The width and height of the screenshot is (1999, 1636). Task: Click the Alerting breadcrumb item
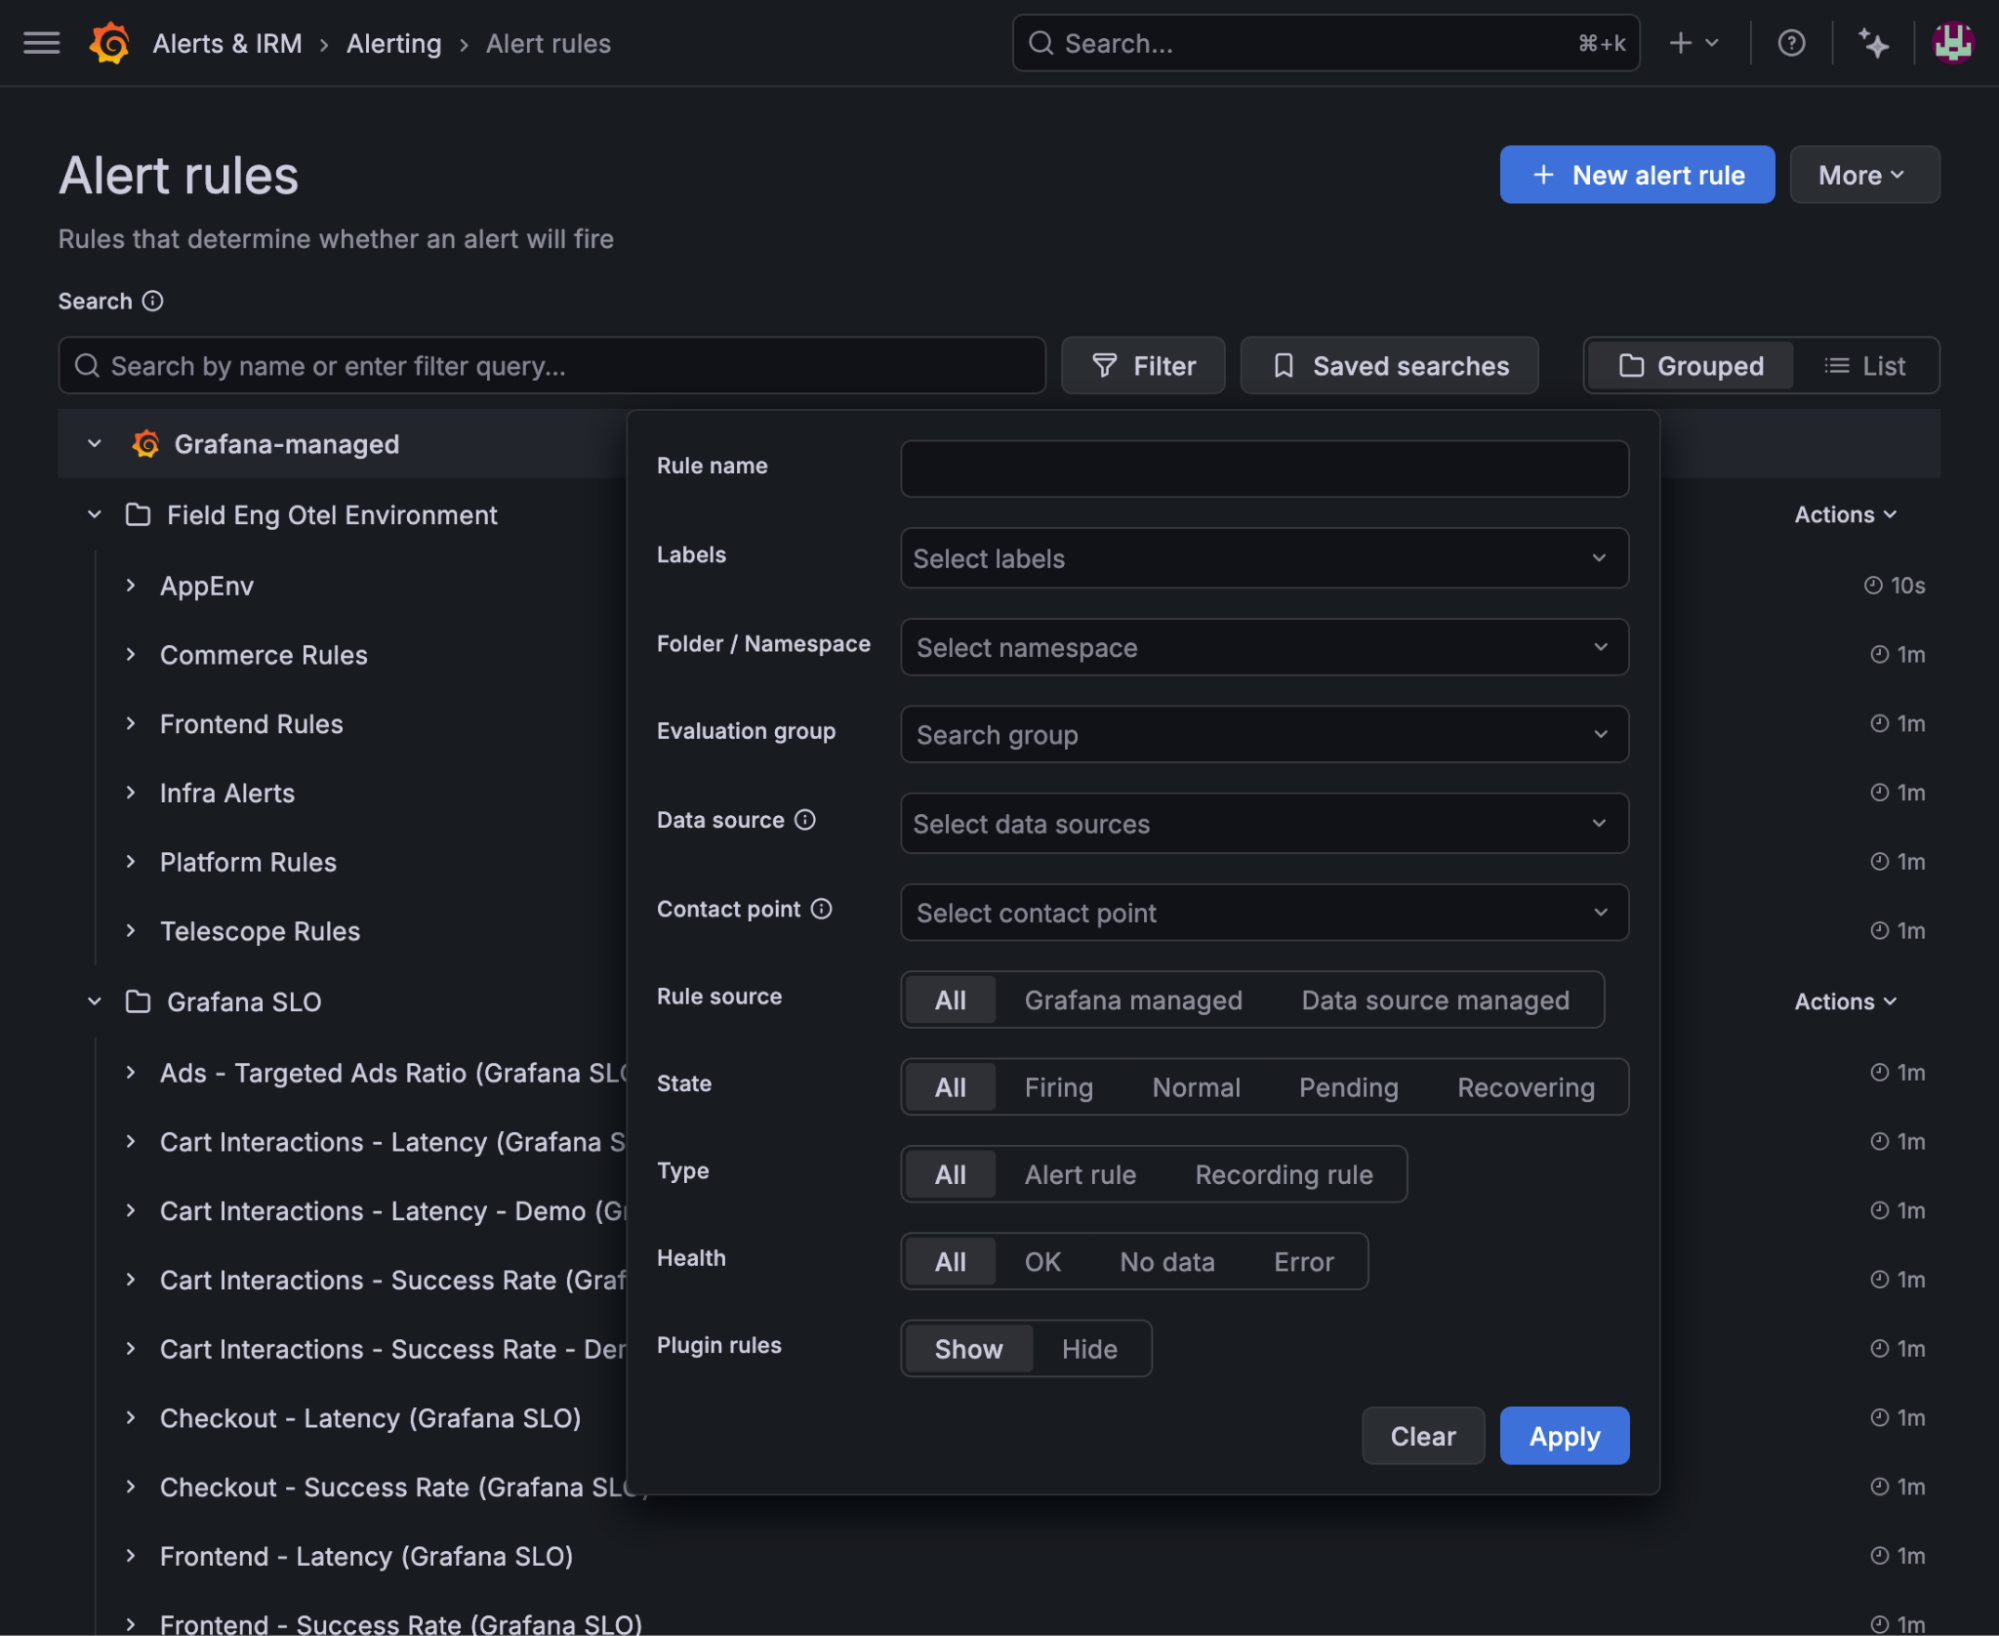393,43
